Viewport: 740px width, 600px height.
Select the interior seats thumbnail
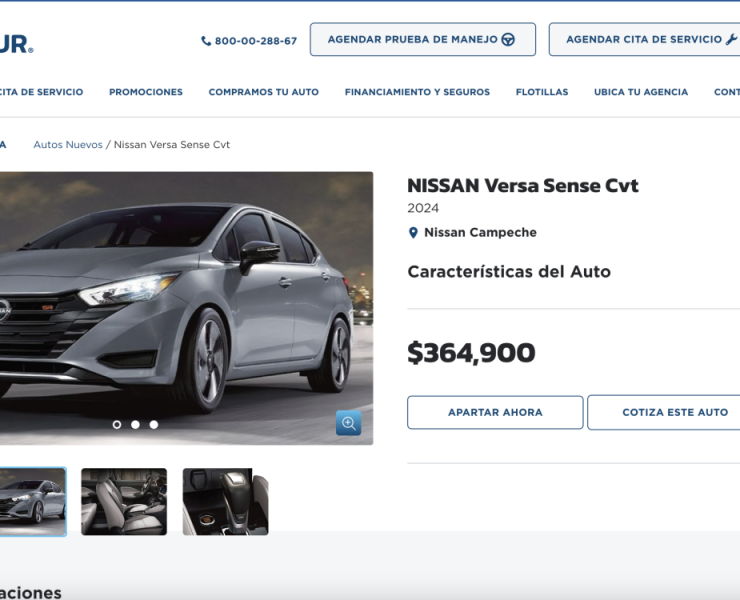[x=124, y=502]
